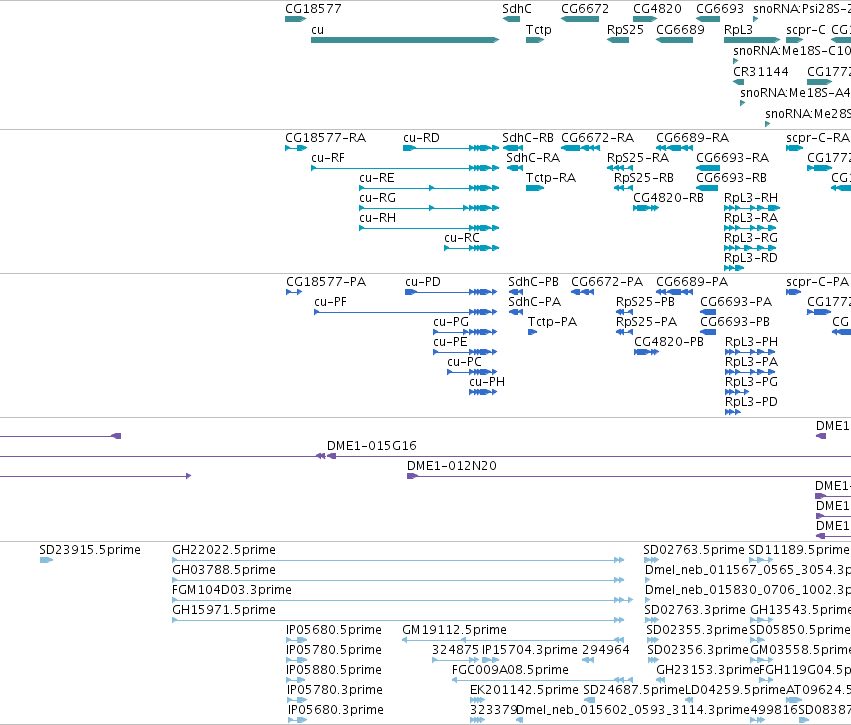Select the CG6693-PB protein label
This screenshot has width=851, height=725.
734,322
